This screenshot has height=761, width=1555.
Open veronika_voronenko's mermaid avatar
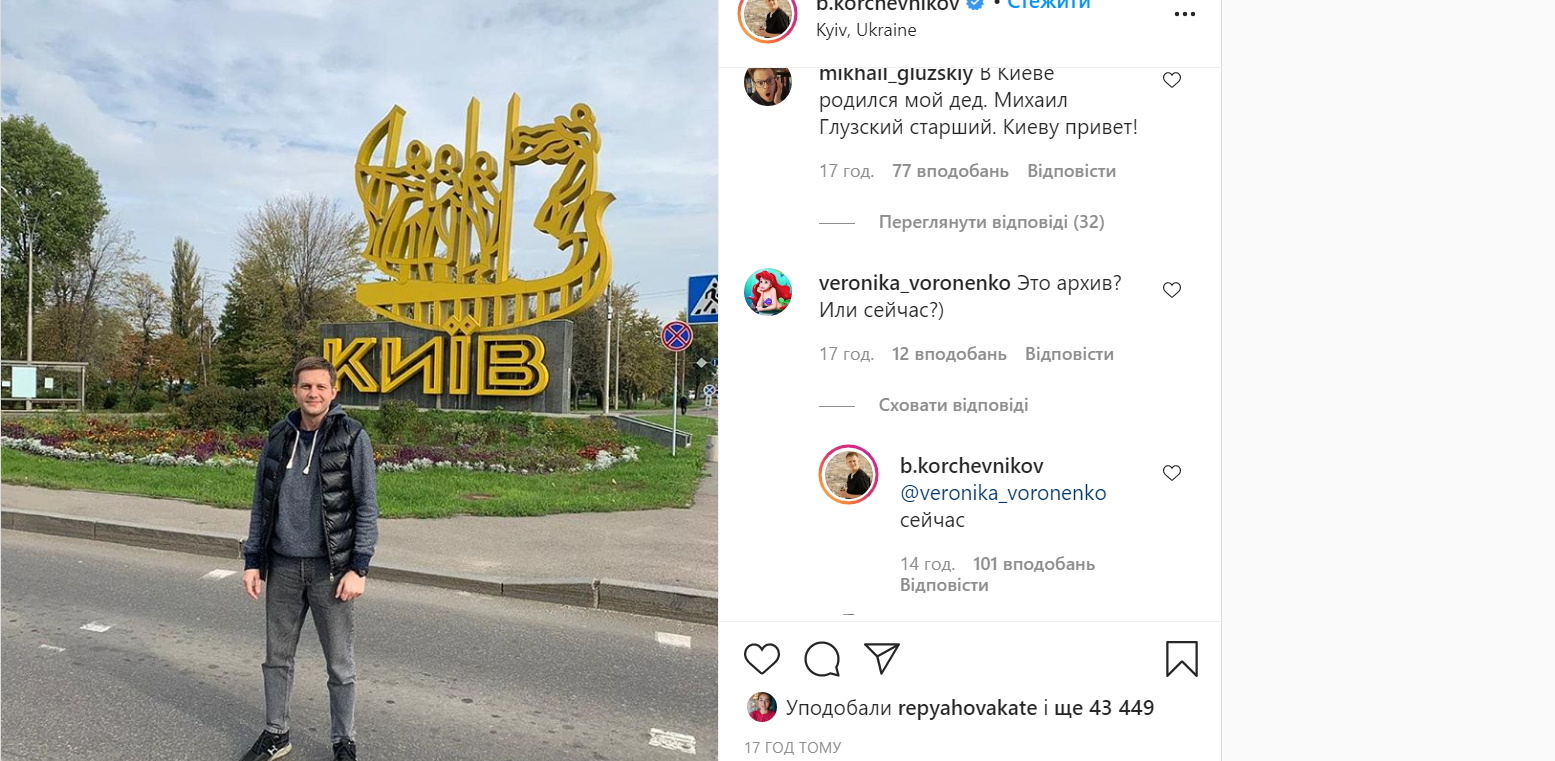(x=768, y=292)
